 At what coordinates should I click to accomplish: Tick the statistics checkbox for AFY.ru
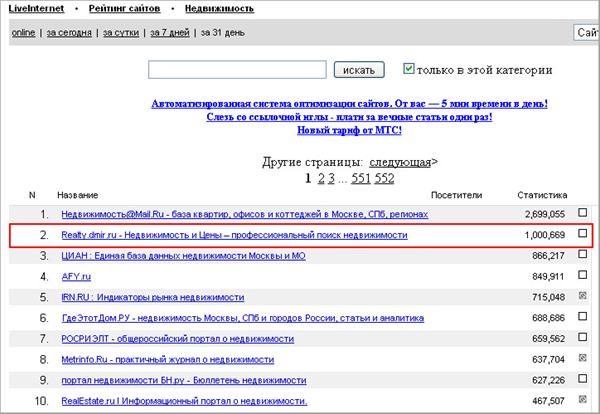[582, 275]
